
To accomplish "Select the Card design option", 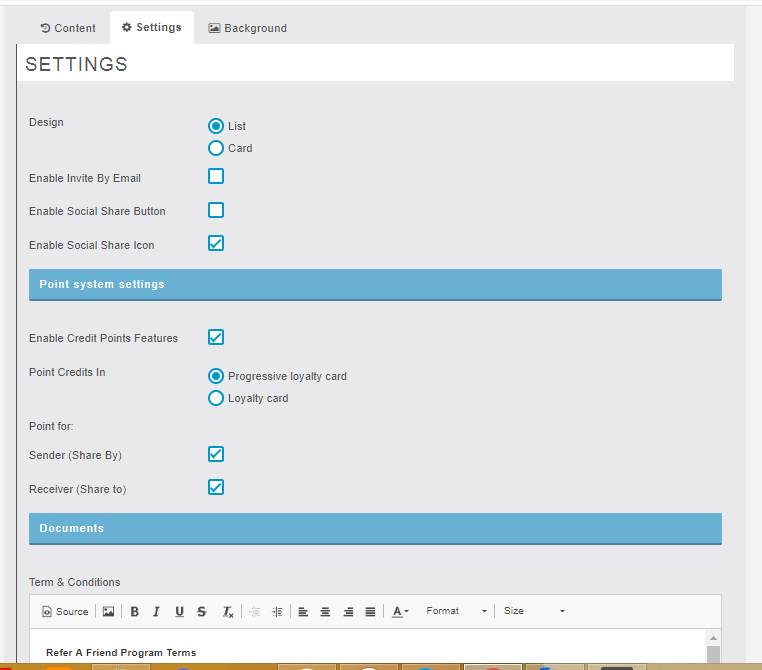I will click(216, 148).
